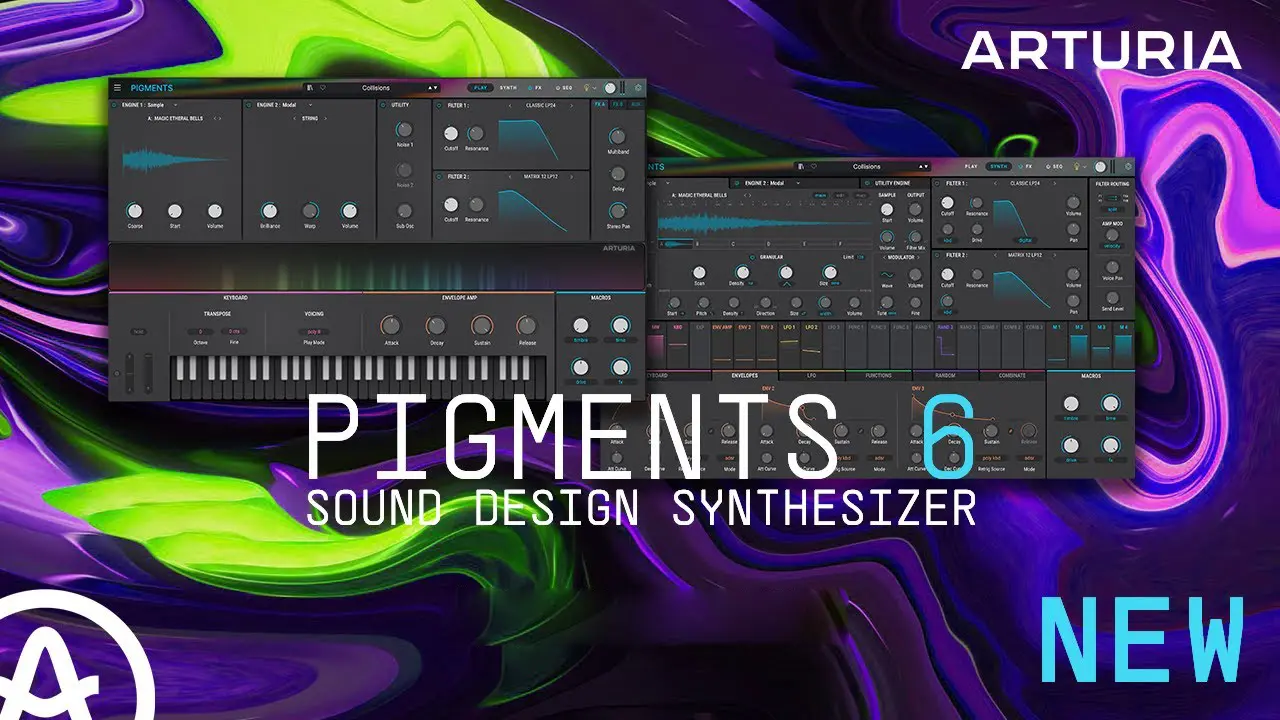Open the settings gear in the left window
Viewport: 1280px width, 720px height.
tap(639, 88)
